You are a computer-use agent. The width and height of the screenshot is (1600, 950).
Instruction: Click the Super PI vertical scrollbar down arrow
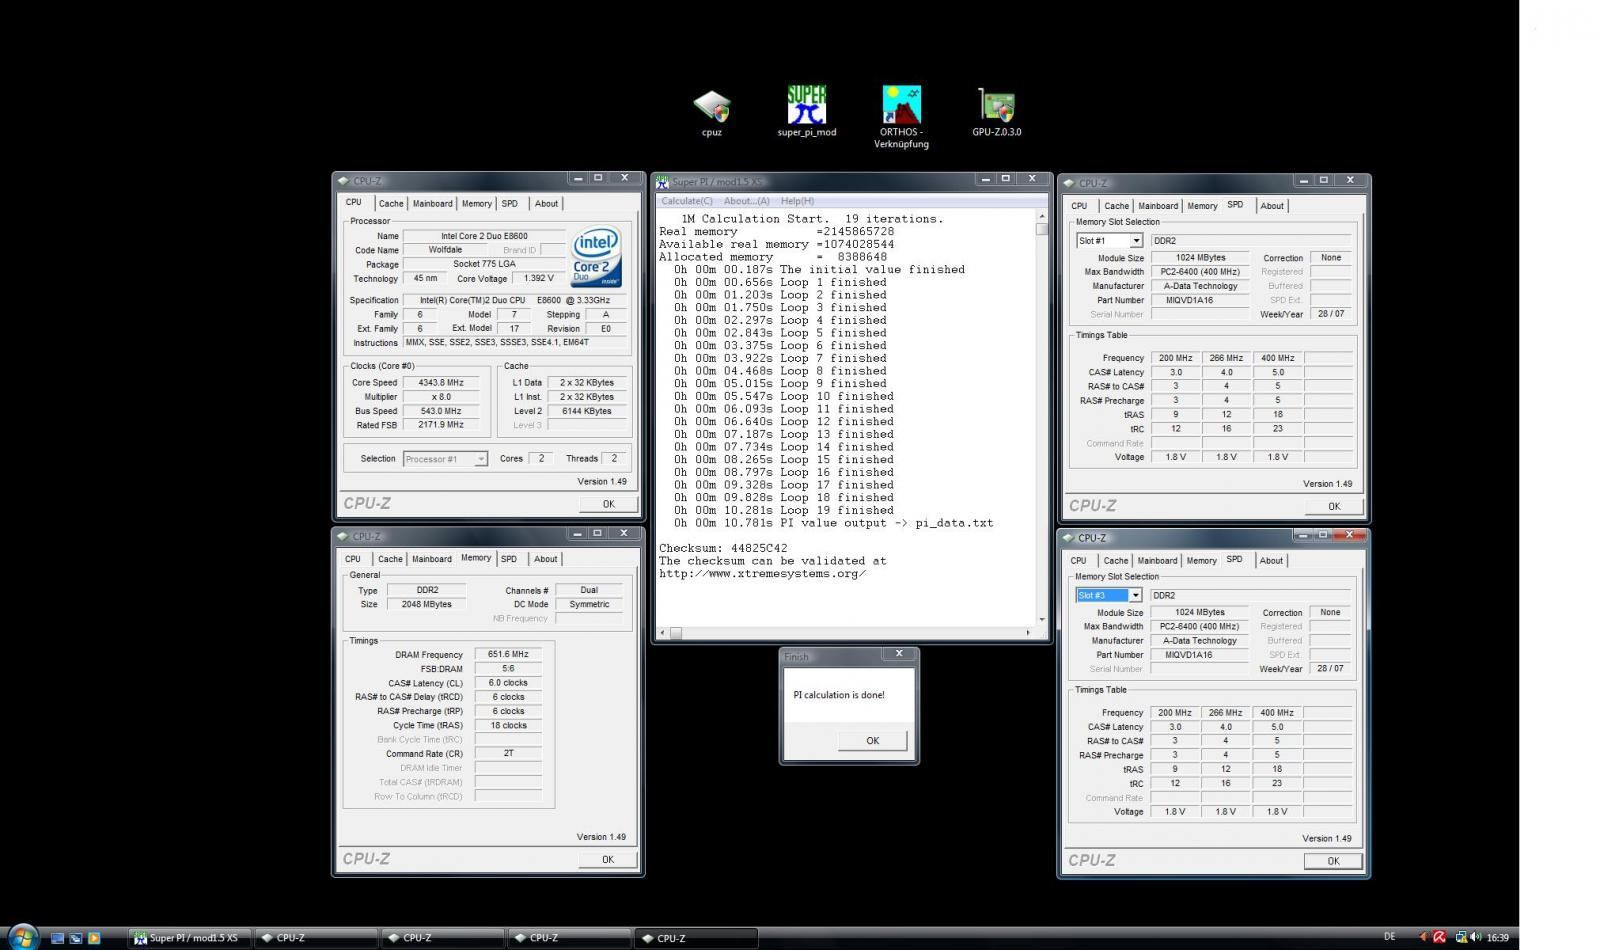(x=1041, y=619)
